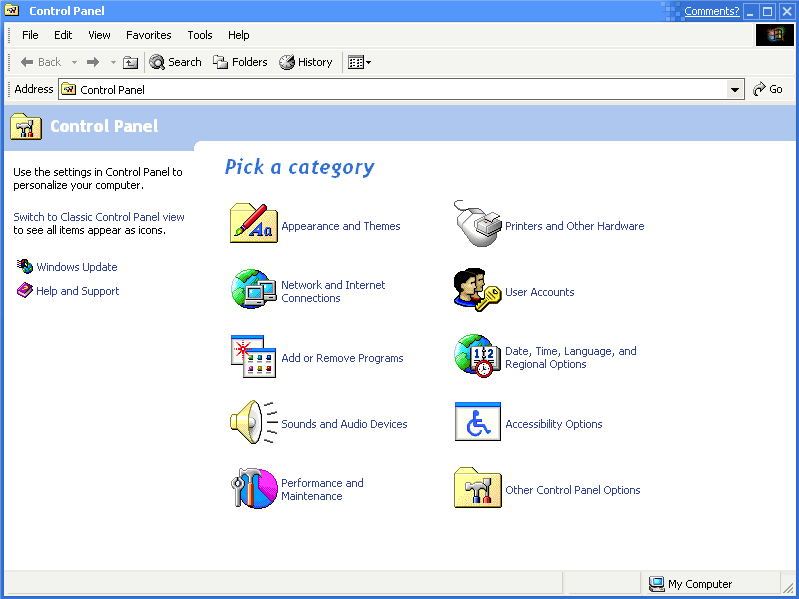The height and width of the screenshot is (599, 799).
Task: Open the Favorites menu
Action: pyautogui.click(x=149, y=35)
